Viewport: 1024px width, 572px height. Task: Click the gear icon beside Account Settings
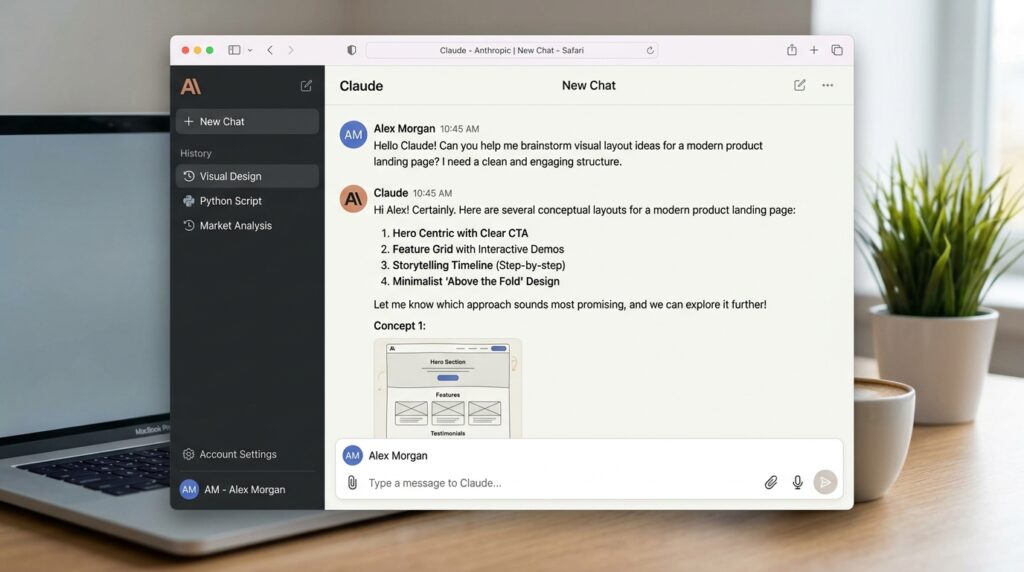tap(189, 454)
